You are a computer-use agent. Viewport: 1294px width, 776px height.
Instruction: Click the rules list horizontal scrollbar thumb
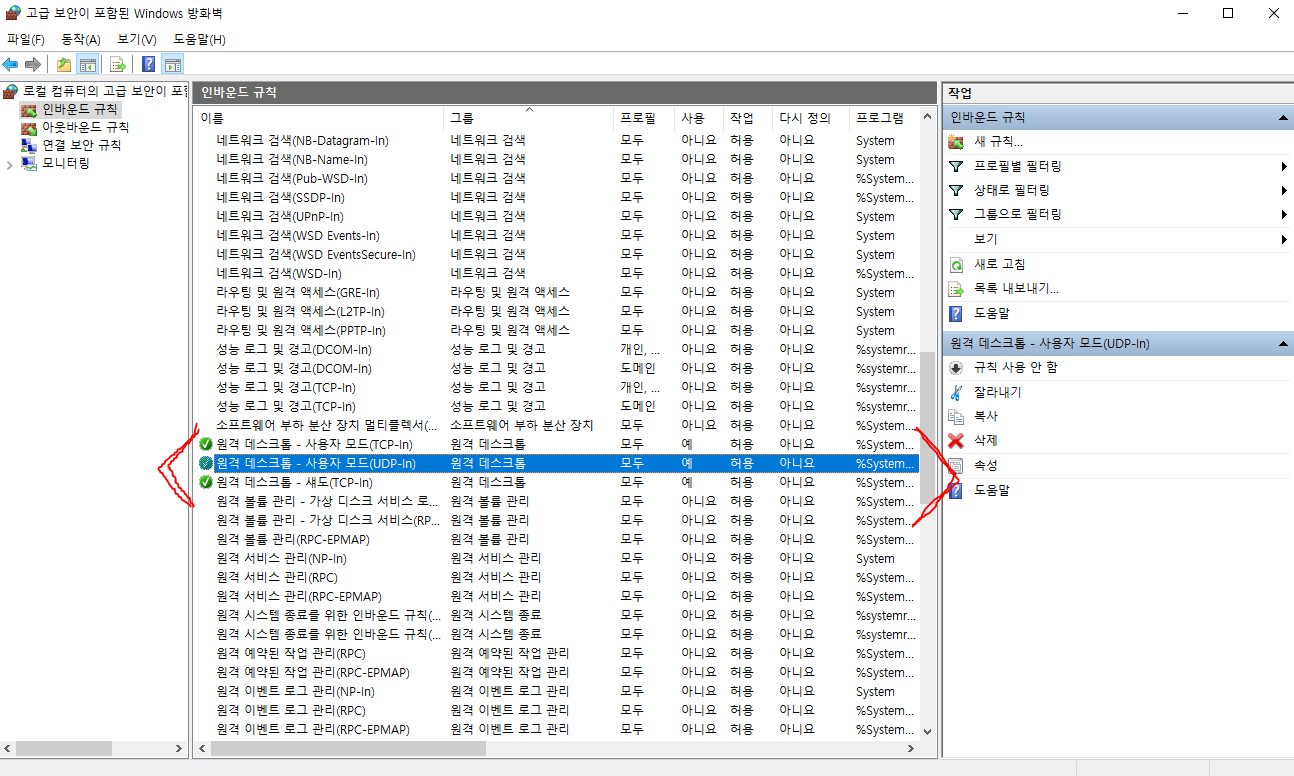(348, 748)
